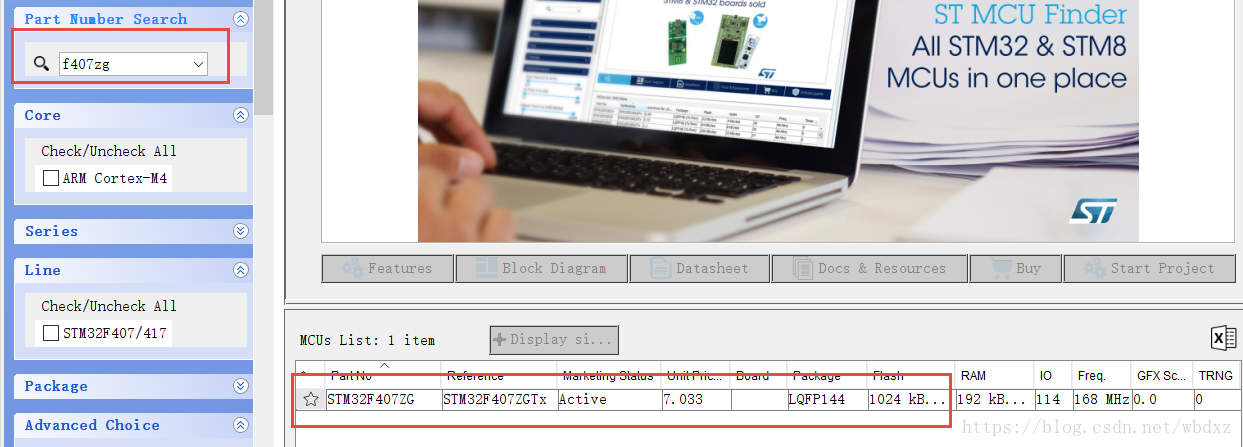Click the Active marketing status cell

click(x=608, y=399)
